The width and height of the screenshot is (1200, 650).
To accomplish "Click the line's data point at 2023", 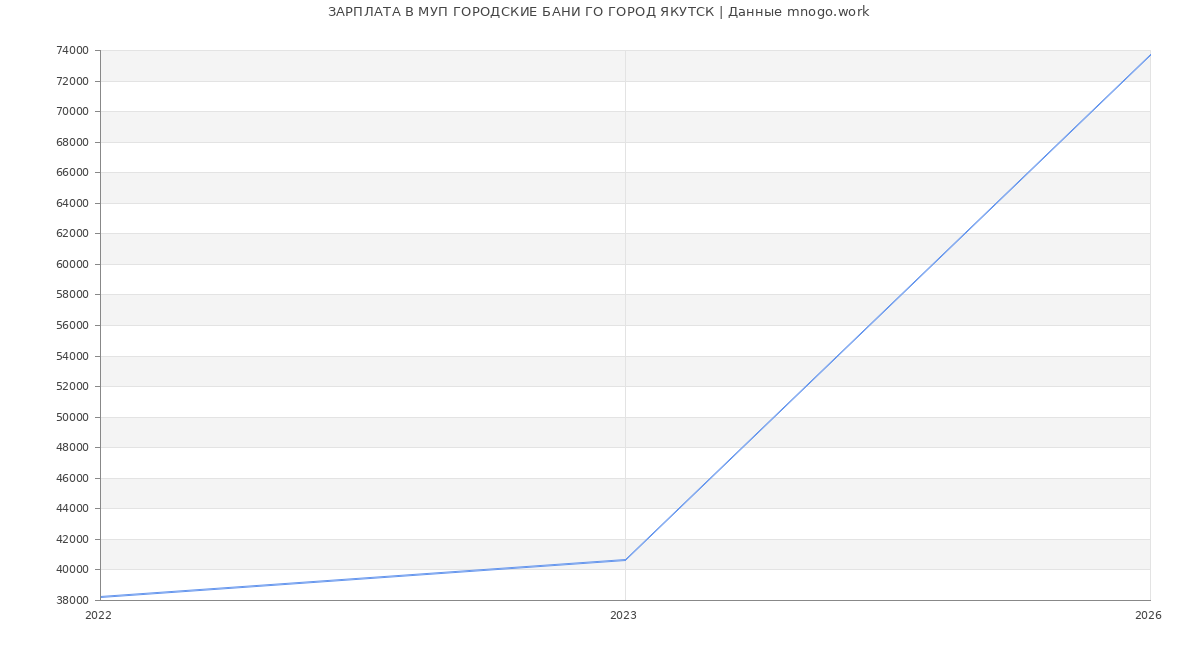I will pyautogui.click(x=625, y=560).
